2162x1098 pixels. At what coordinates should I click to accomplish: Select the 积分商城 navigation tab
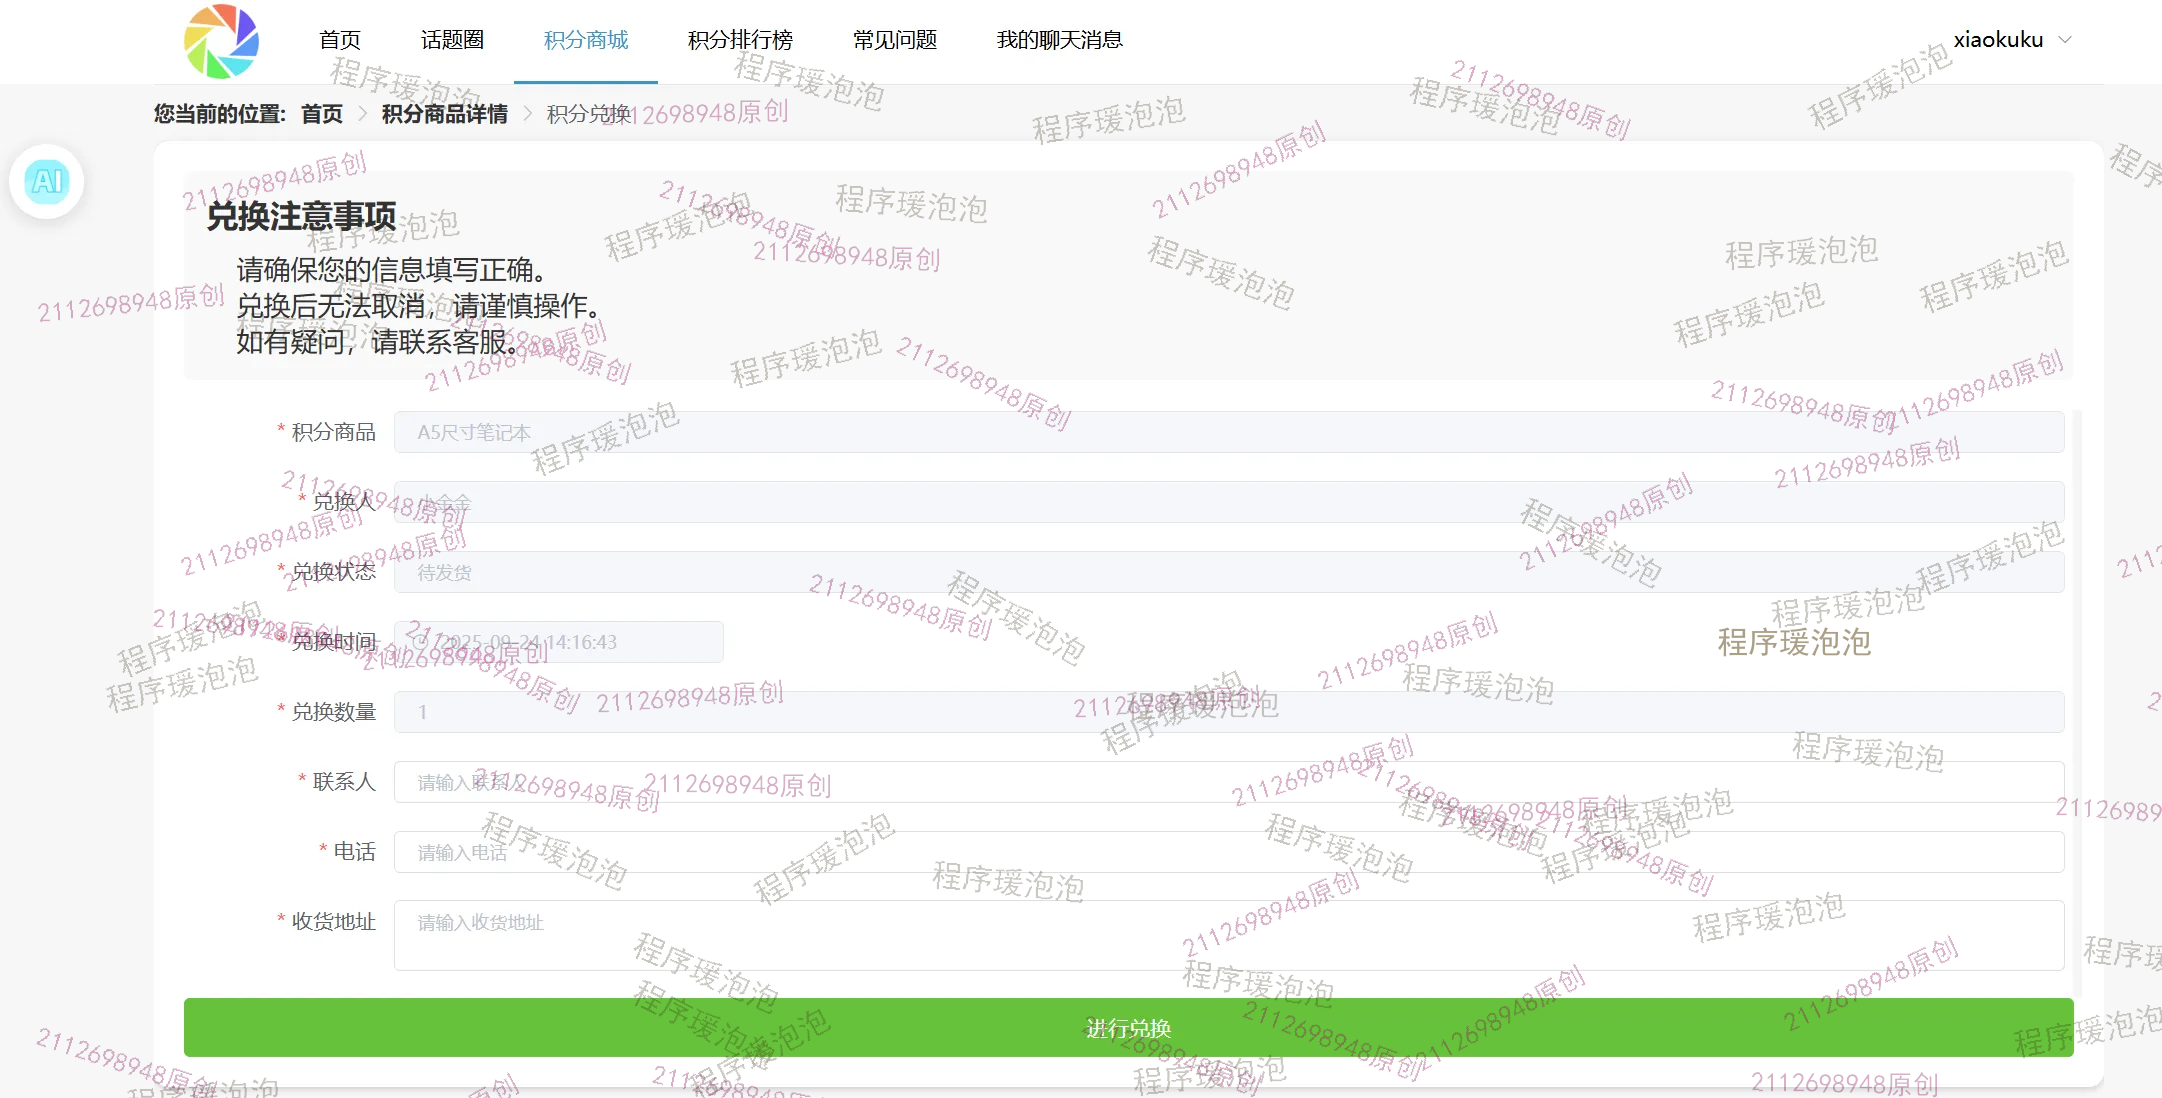click(586, 40)
